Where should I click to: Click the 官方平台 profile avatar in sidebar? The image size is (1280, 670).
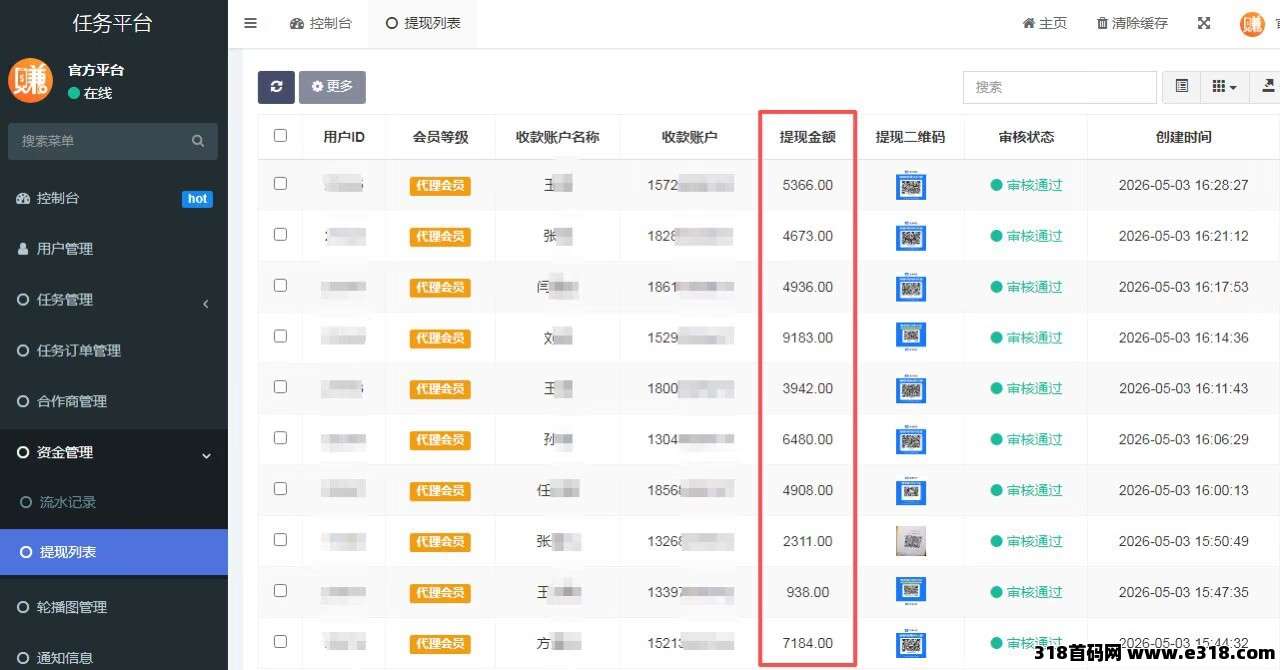[30, 81]
